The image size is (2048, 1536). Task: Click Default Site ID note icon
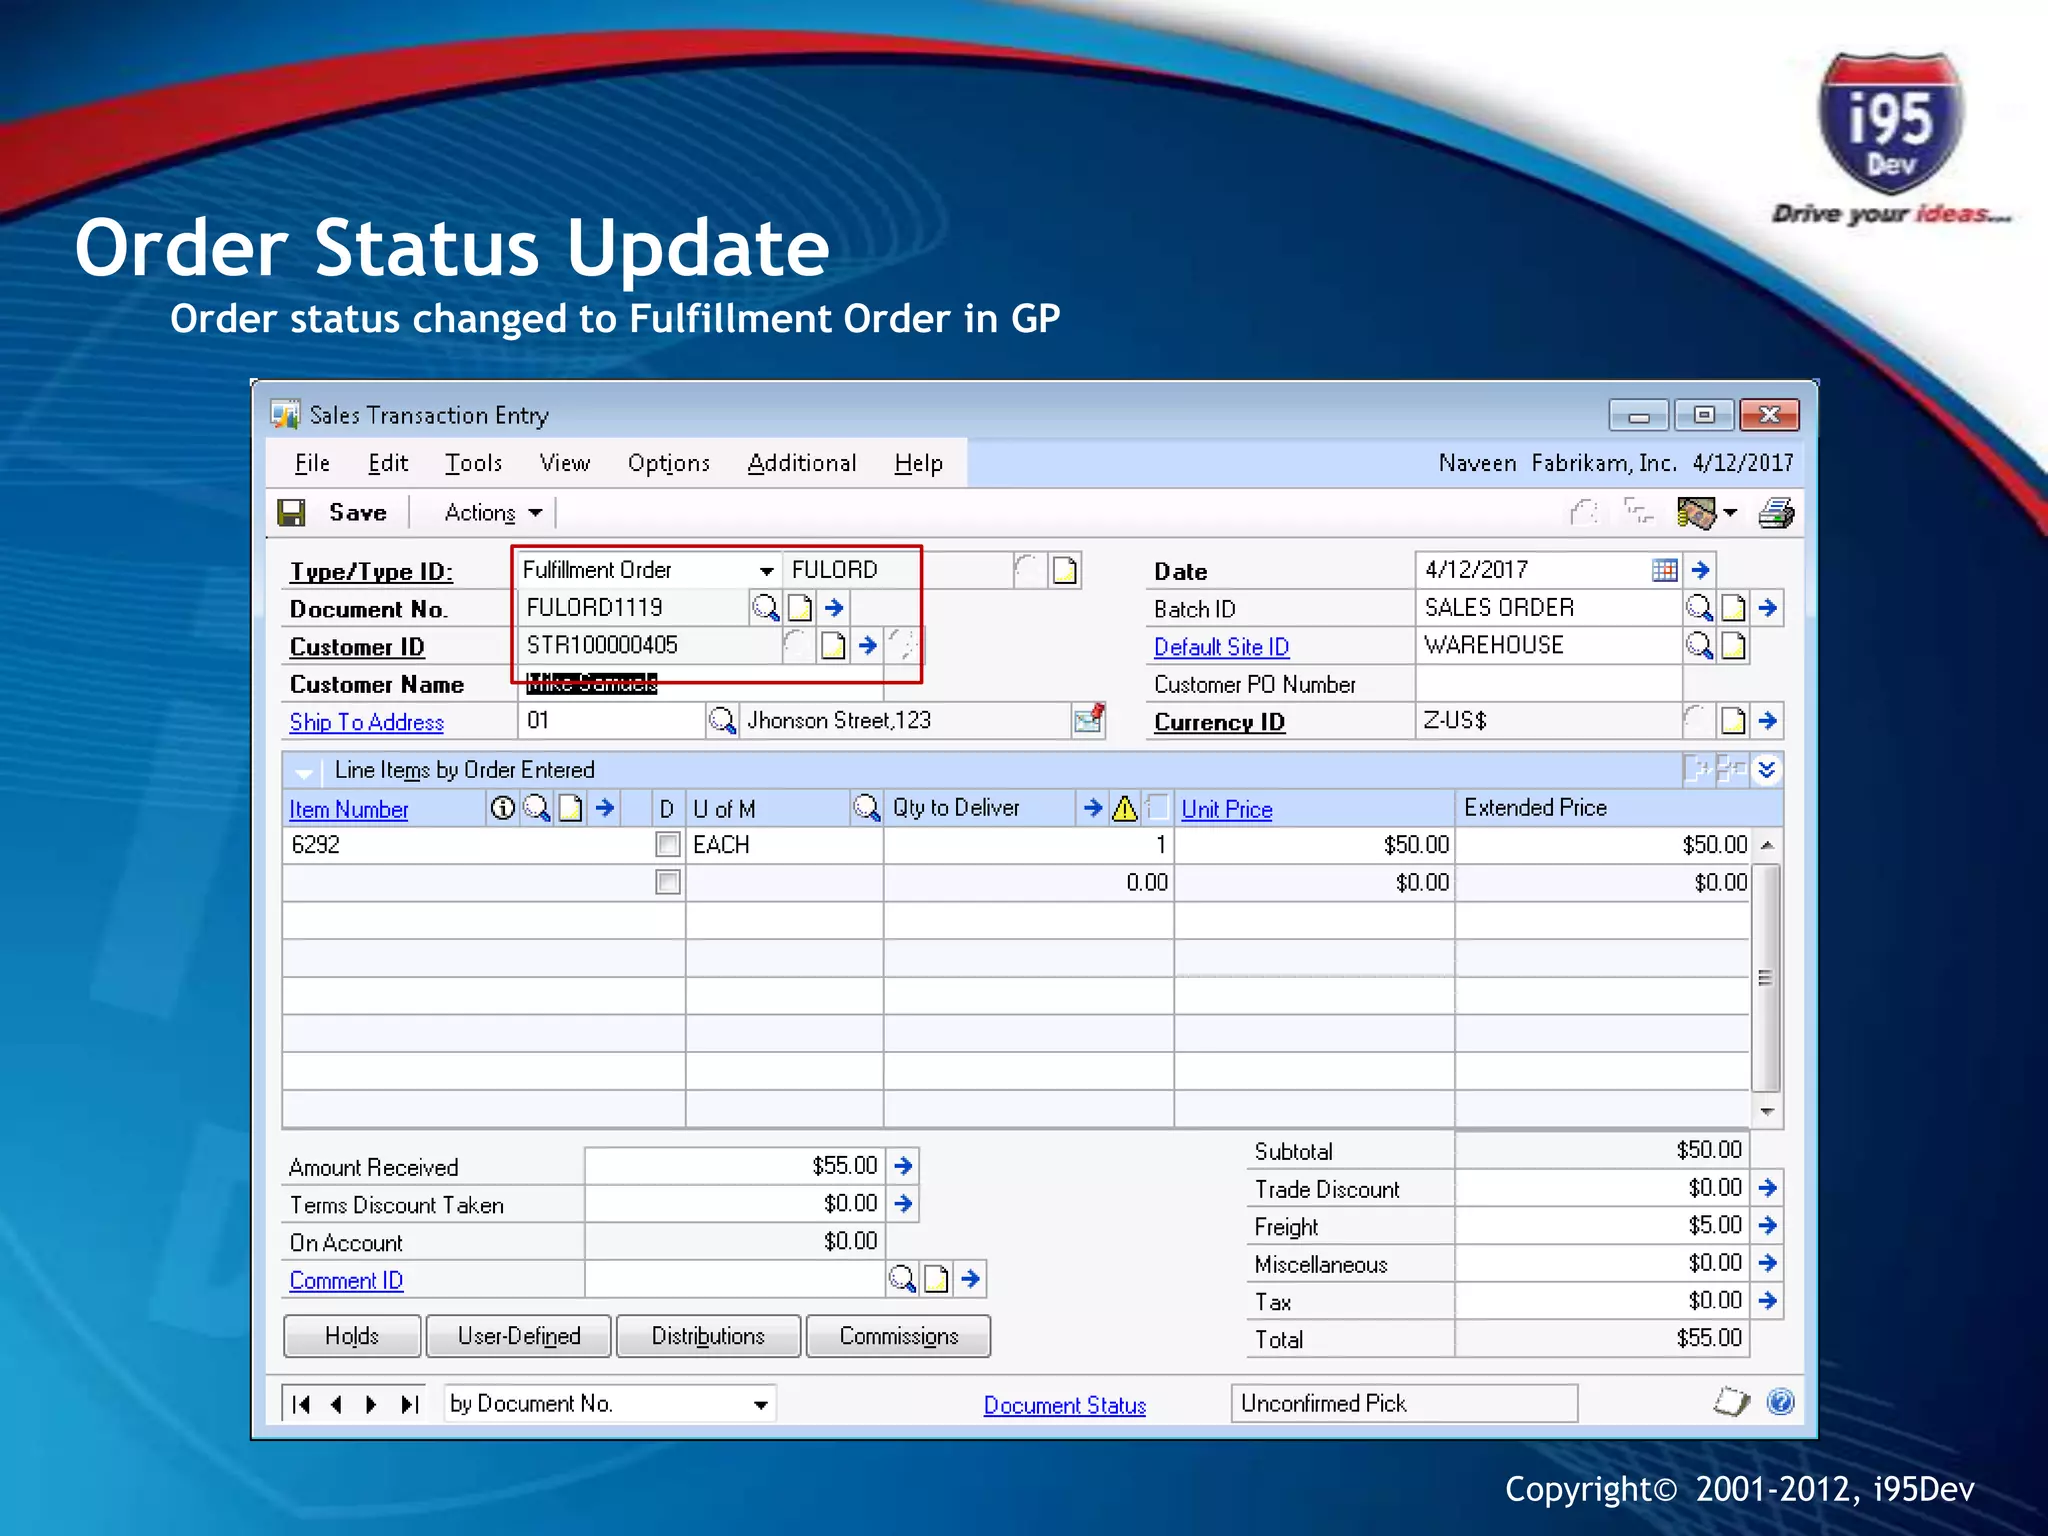click(1733, 646)
